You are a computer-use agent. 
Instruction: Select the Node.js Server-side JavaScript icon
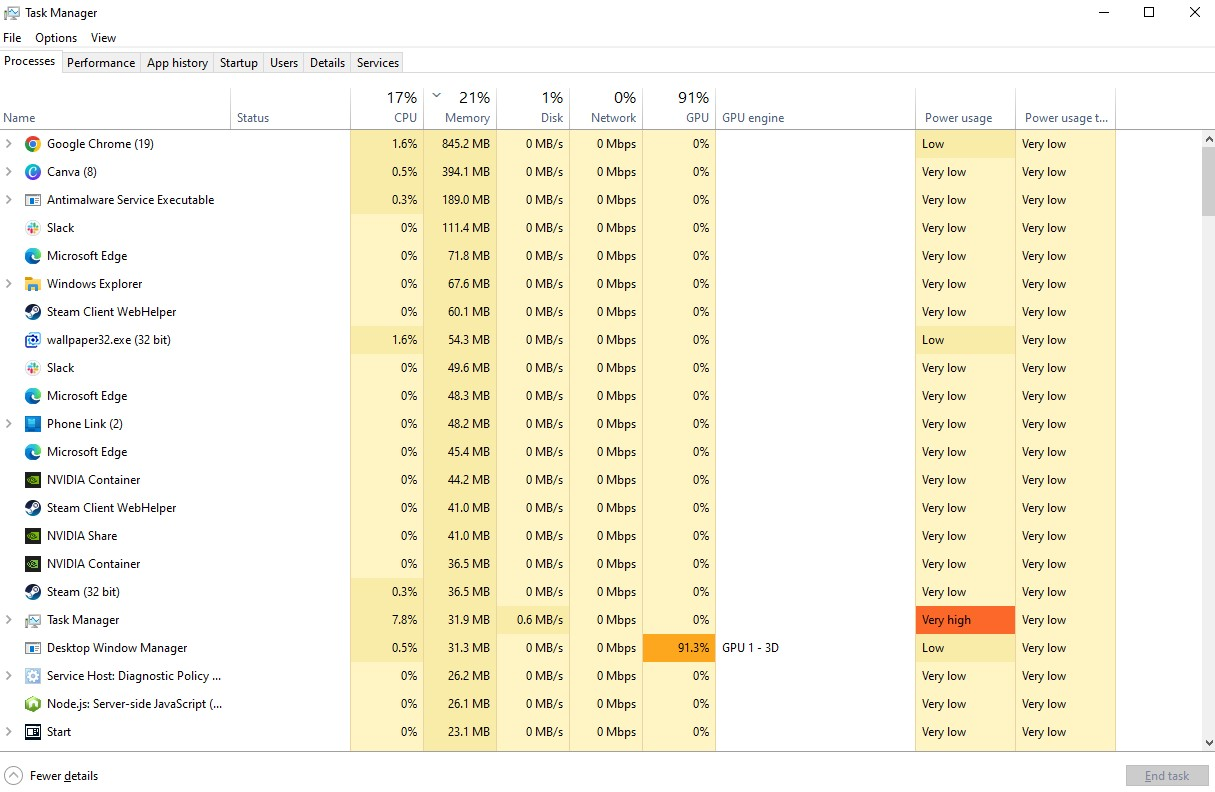(x=32, y=704)
